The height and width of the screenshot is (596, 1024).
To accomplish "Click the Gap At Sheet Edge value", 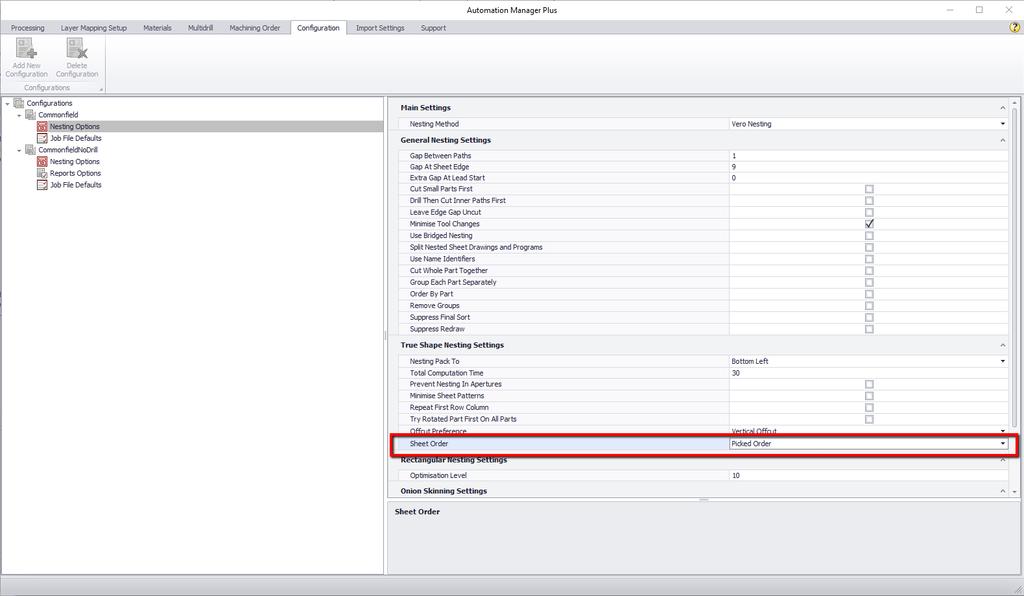I will click(x=868, y=167).
